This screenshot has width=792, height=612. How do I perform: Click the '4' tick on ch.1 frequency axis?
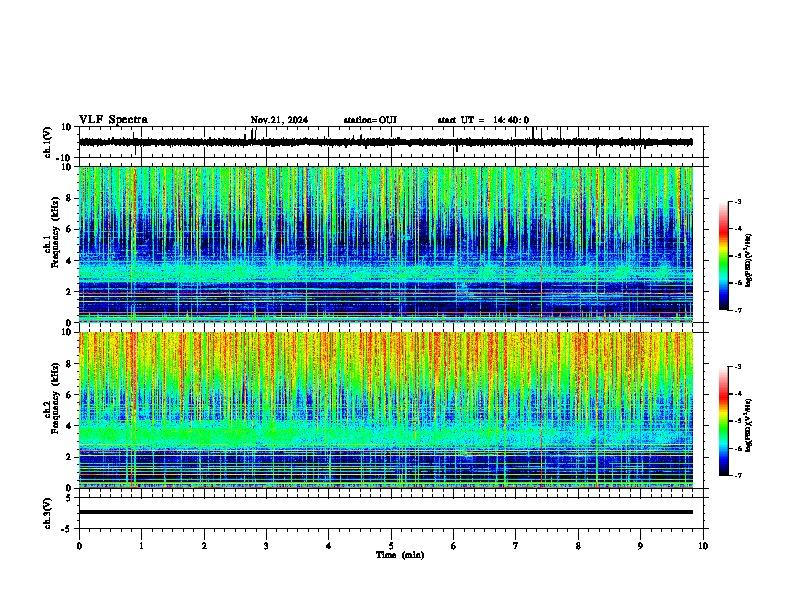pyautogui.click(x=69, y=261)
